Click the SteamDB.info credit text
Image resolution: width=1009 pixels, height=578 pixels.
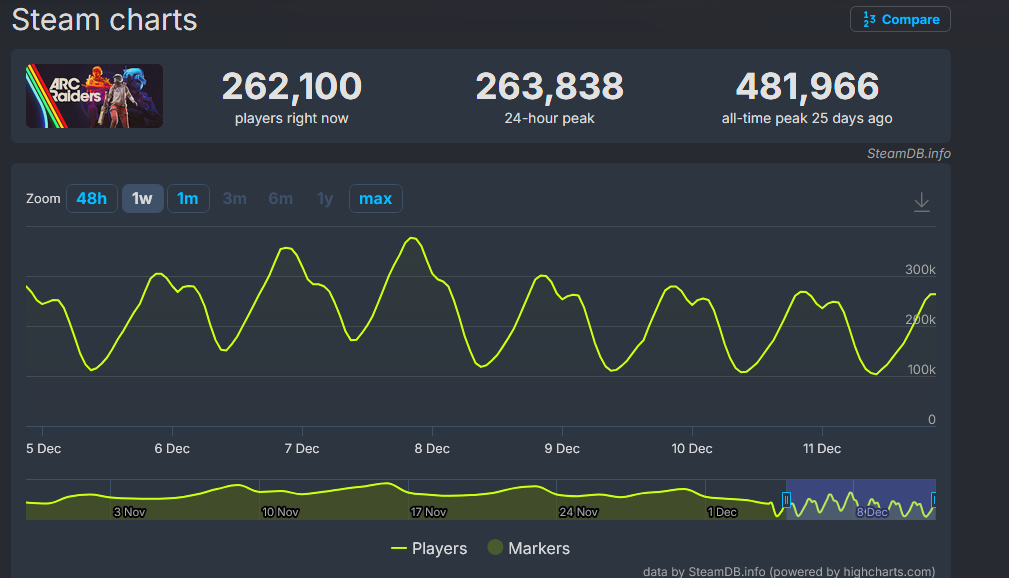pyautogui.click(x=908, y=153)
